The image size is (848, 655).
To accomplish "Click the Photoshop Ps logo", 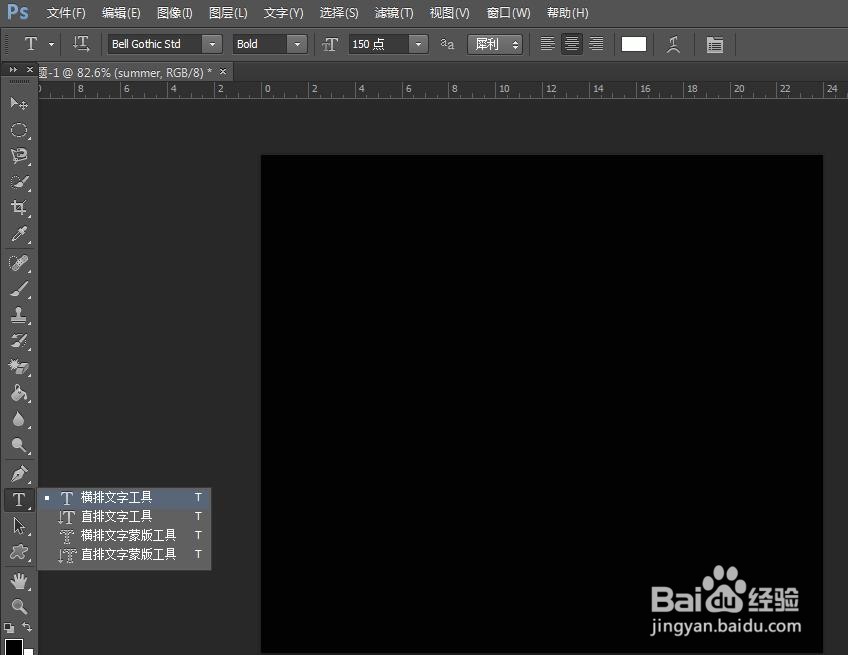I will pyautogui.click(x=18, y=12).
